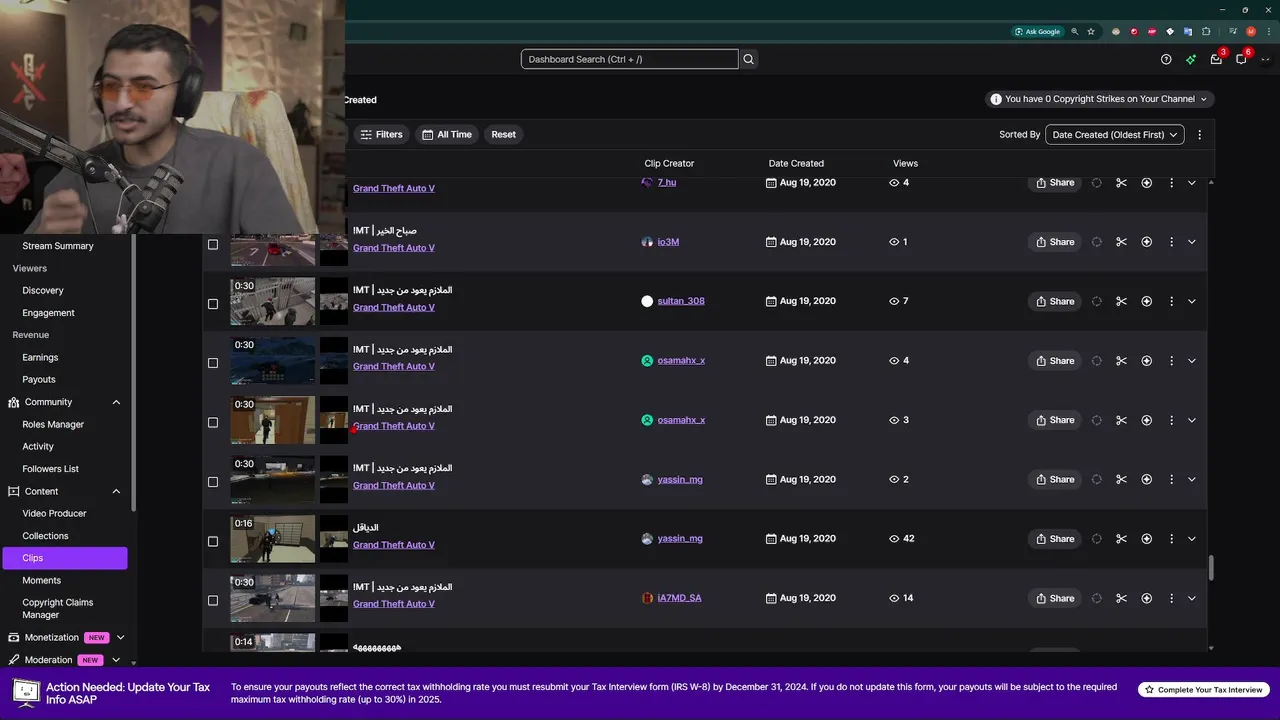The width and height of the screenshot is (1280, 720).
Task: Click dashed circle icon in yassin_mg 2-views row
Action: tap(1097, 479)
